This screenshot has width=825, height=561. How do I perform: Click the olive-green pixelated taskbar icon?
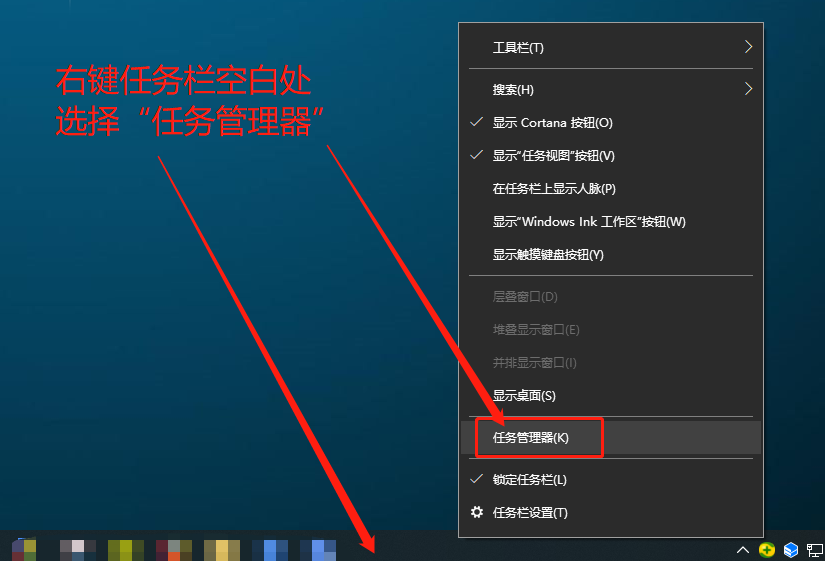(x=120, y=549)
